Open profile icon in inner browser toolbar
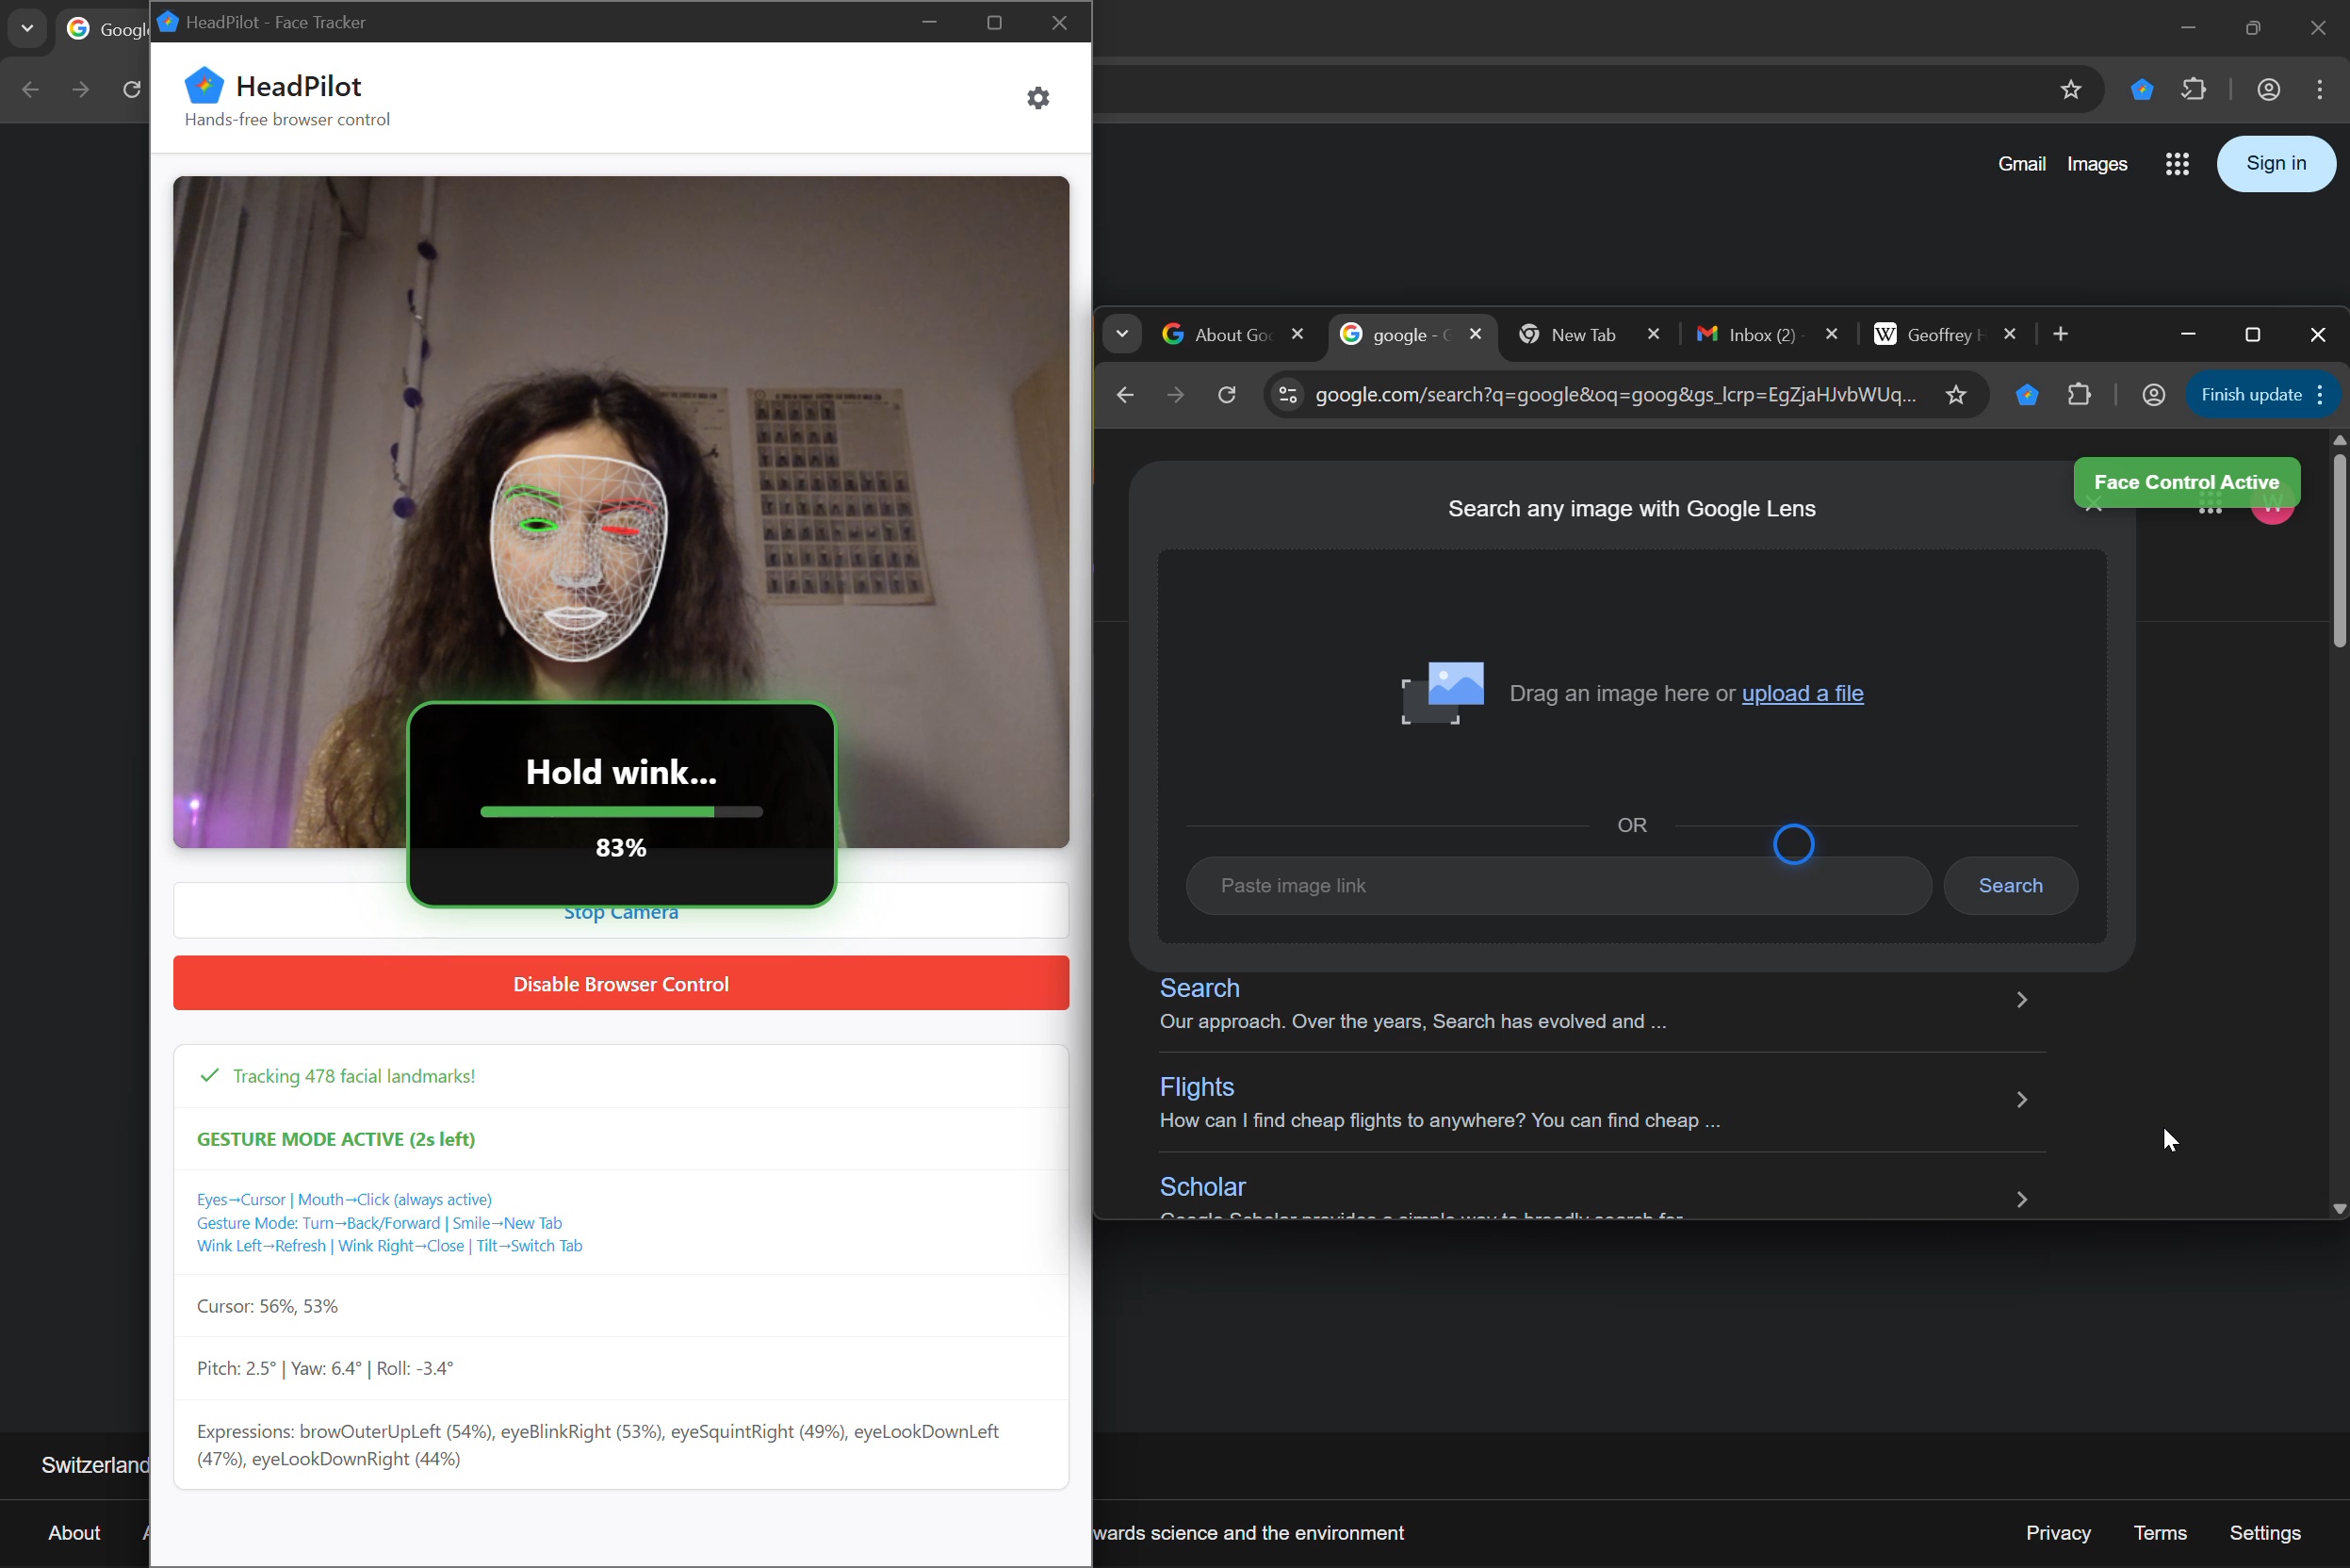This screenshot has height=1568, width=2350. pyautogui.click(x=2153, y=395)
